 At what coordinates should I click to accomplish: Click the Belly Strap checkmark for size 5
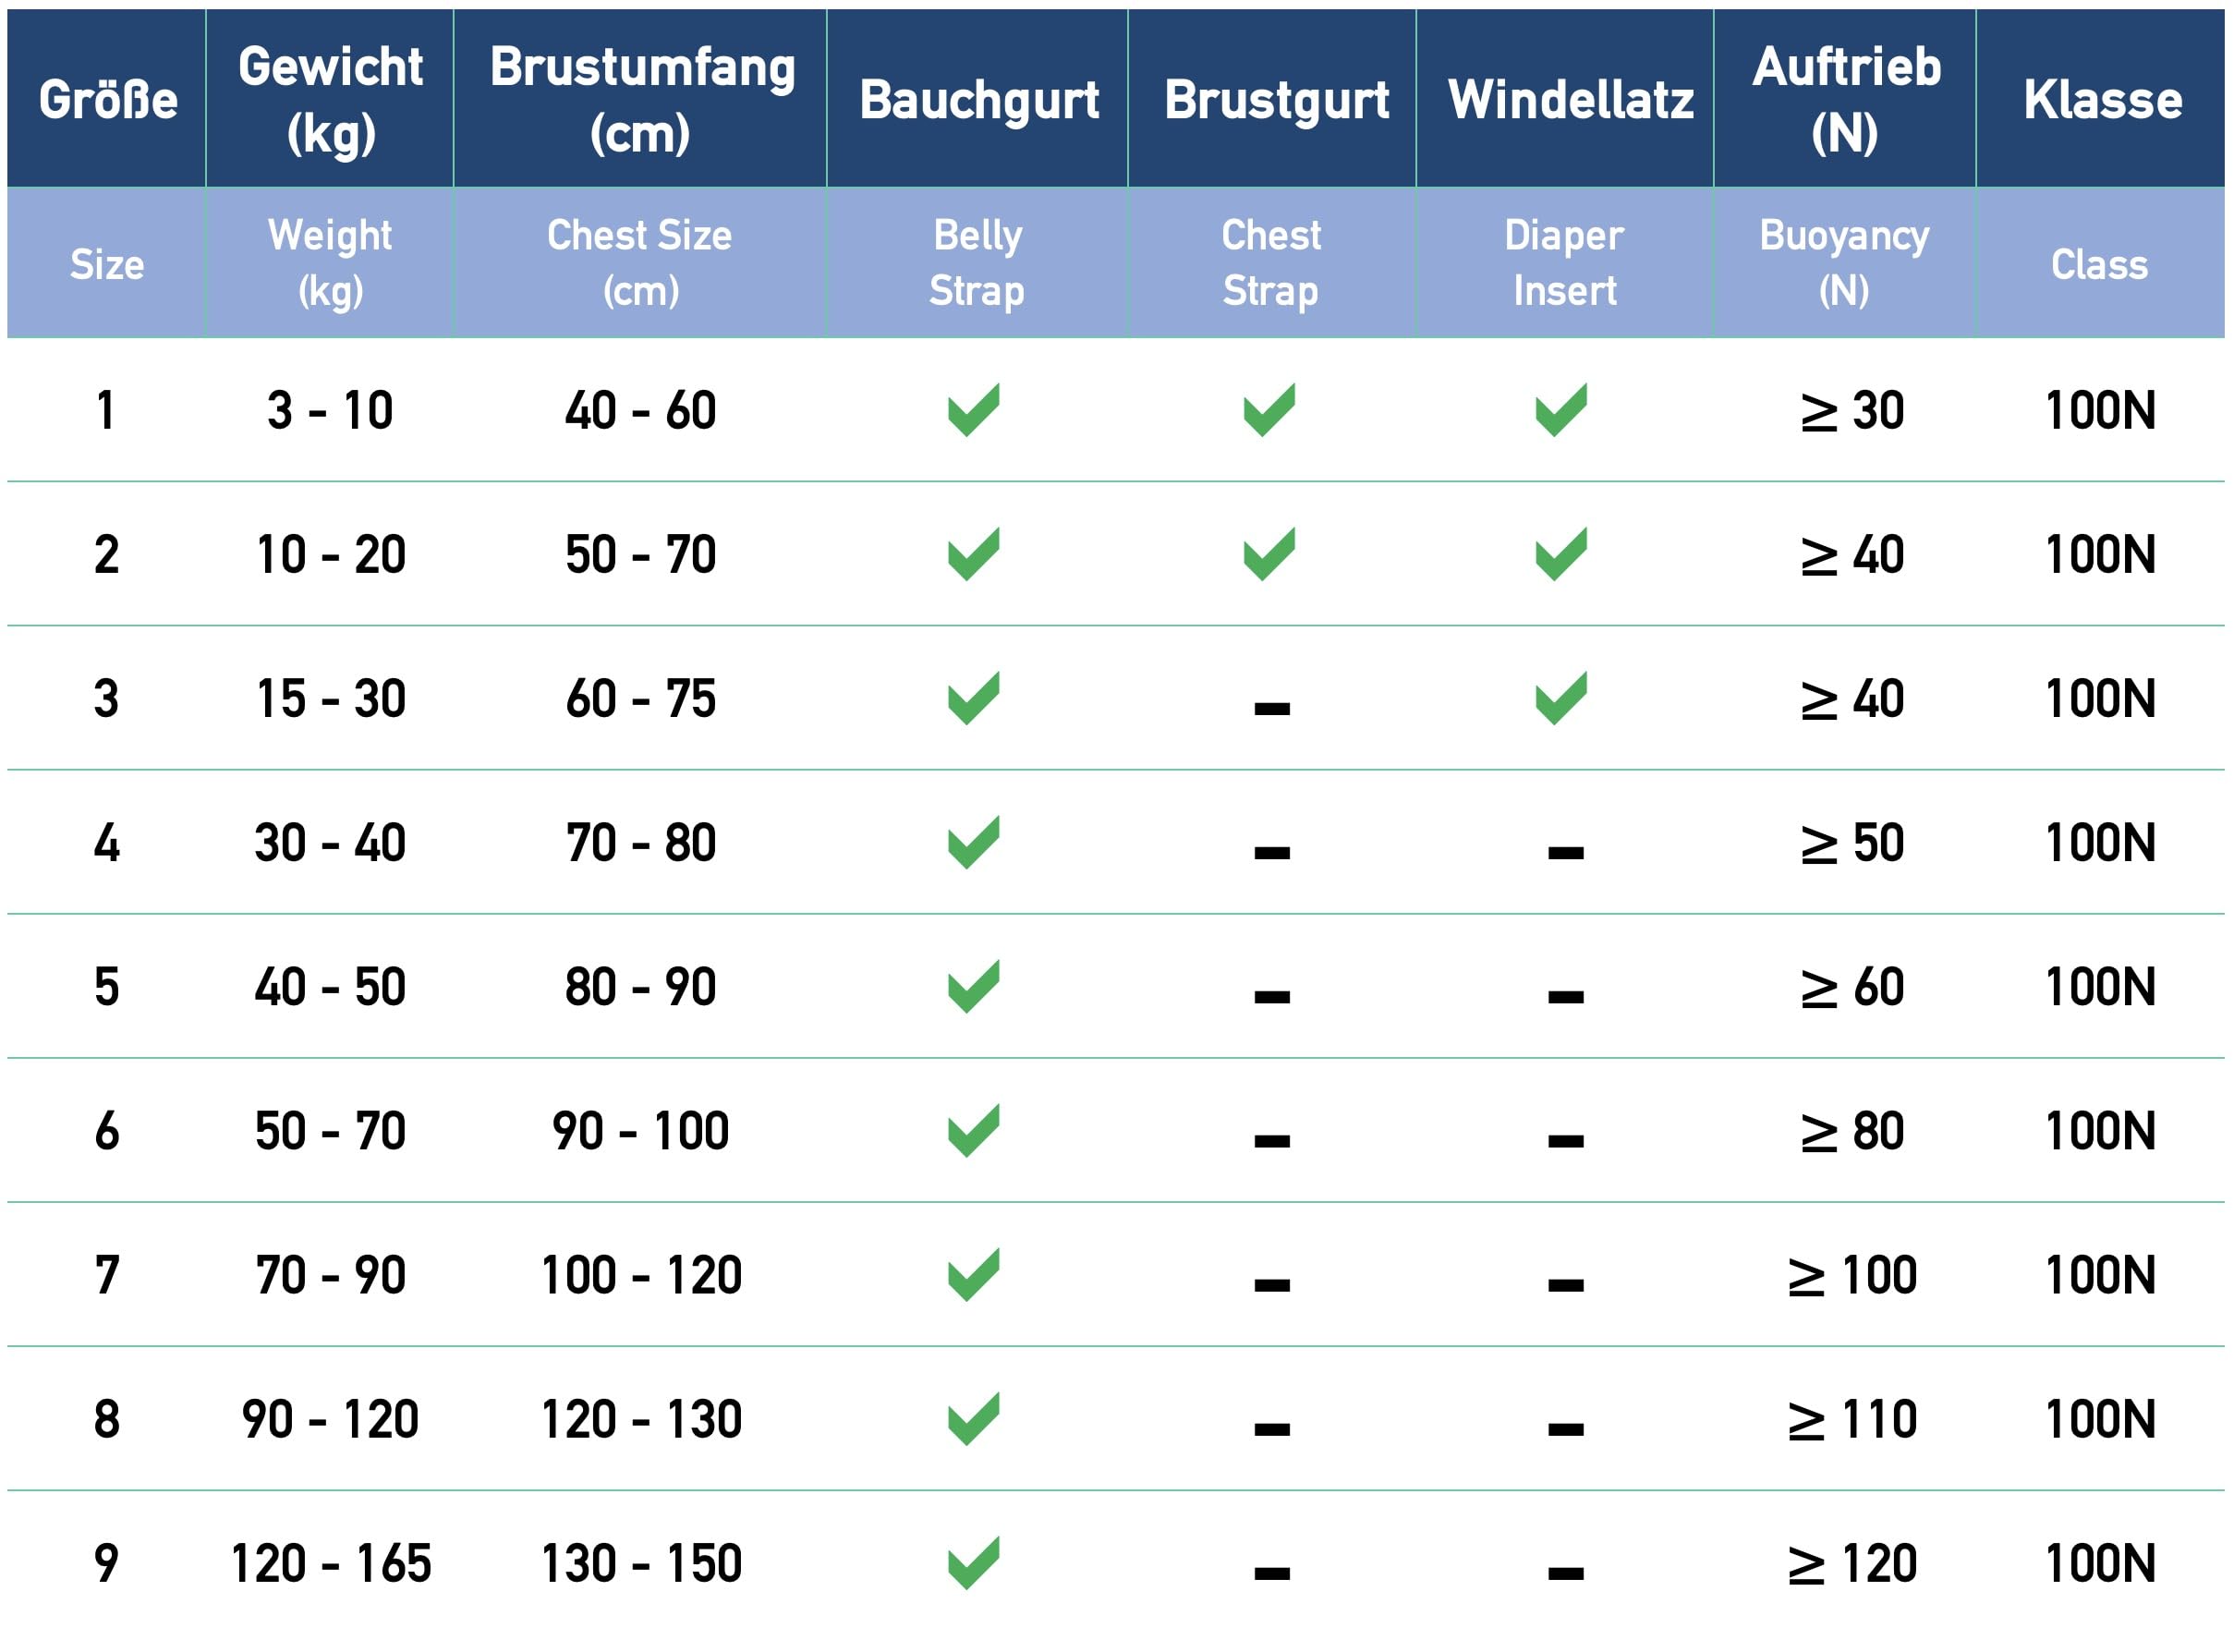click(x=973, y=987)
